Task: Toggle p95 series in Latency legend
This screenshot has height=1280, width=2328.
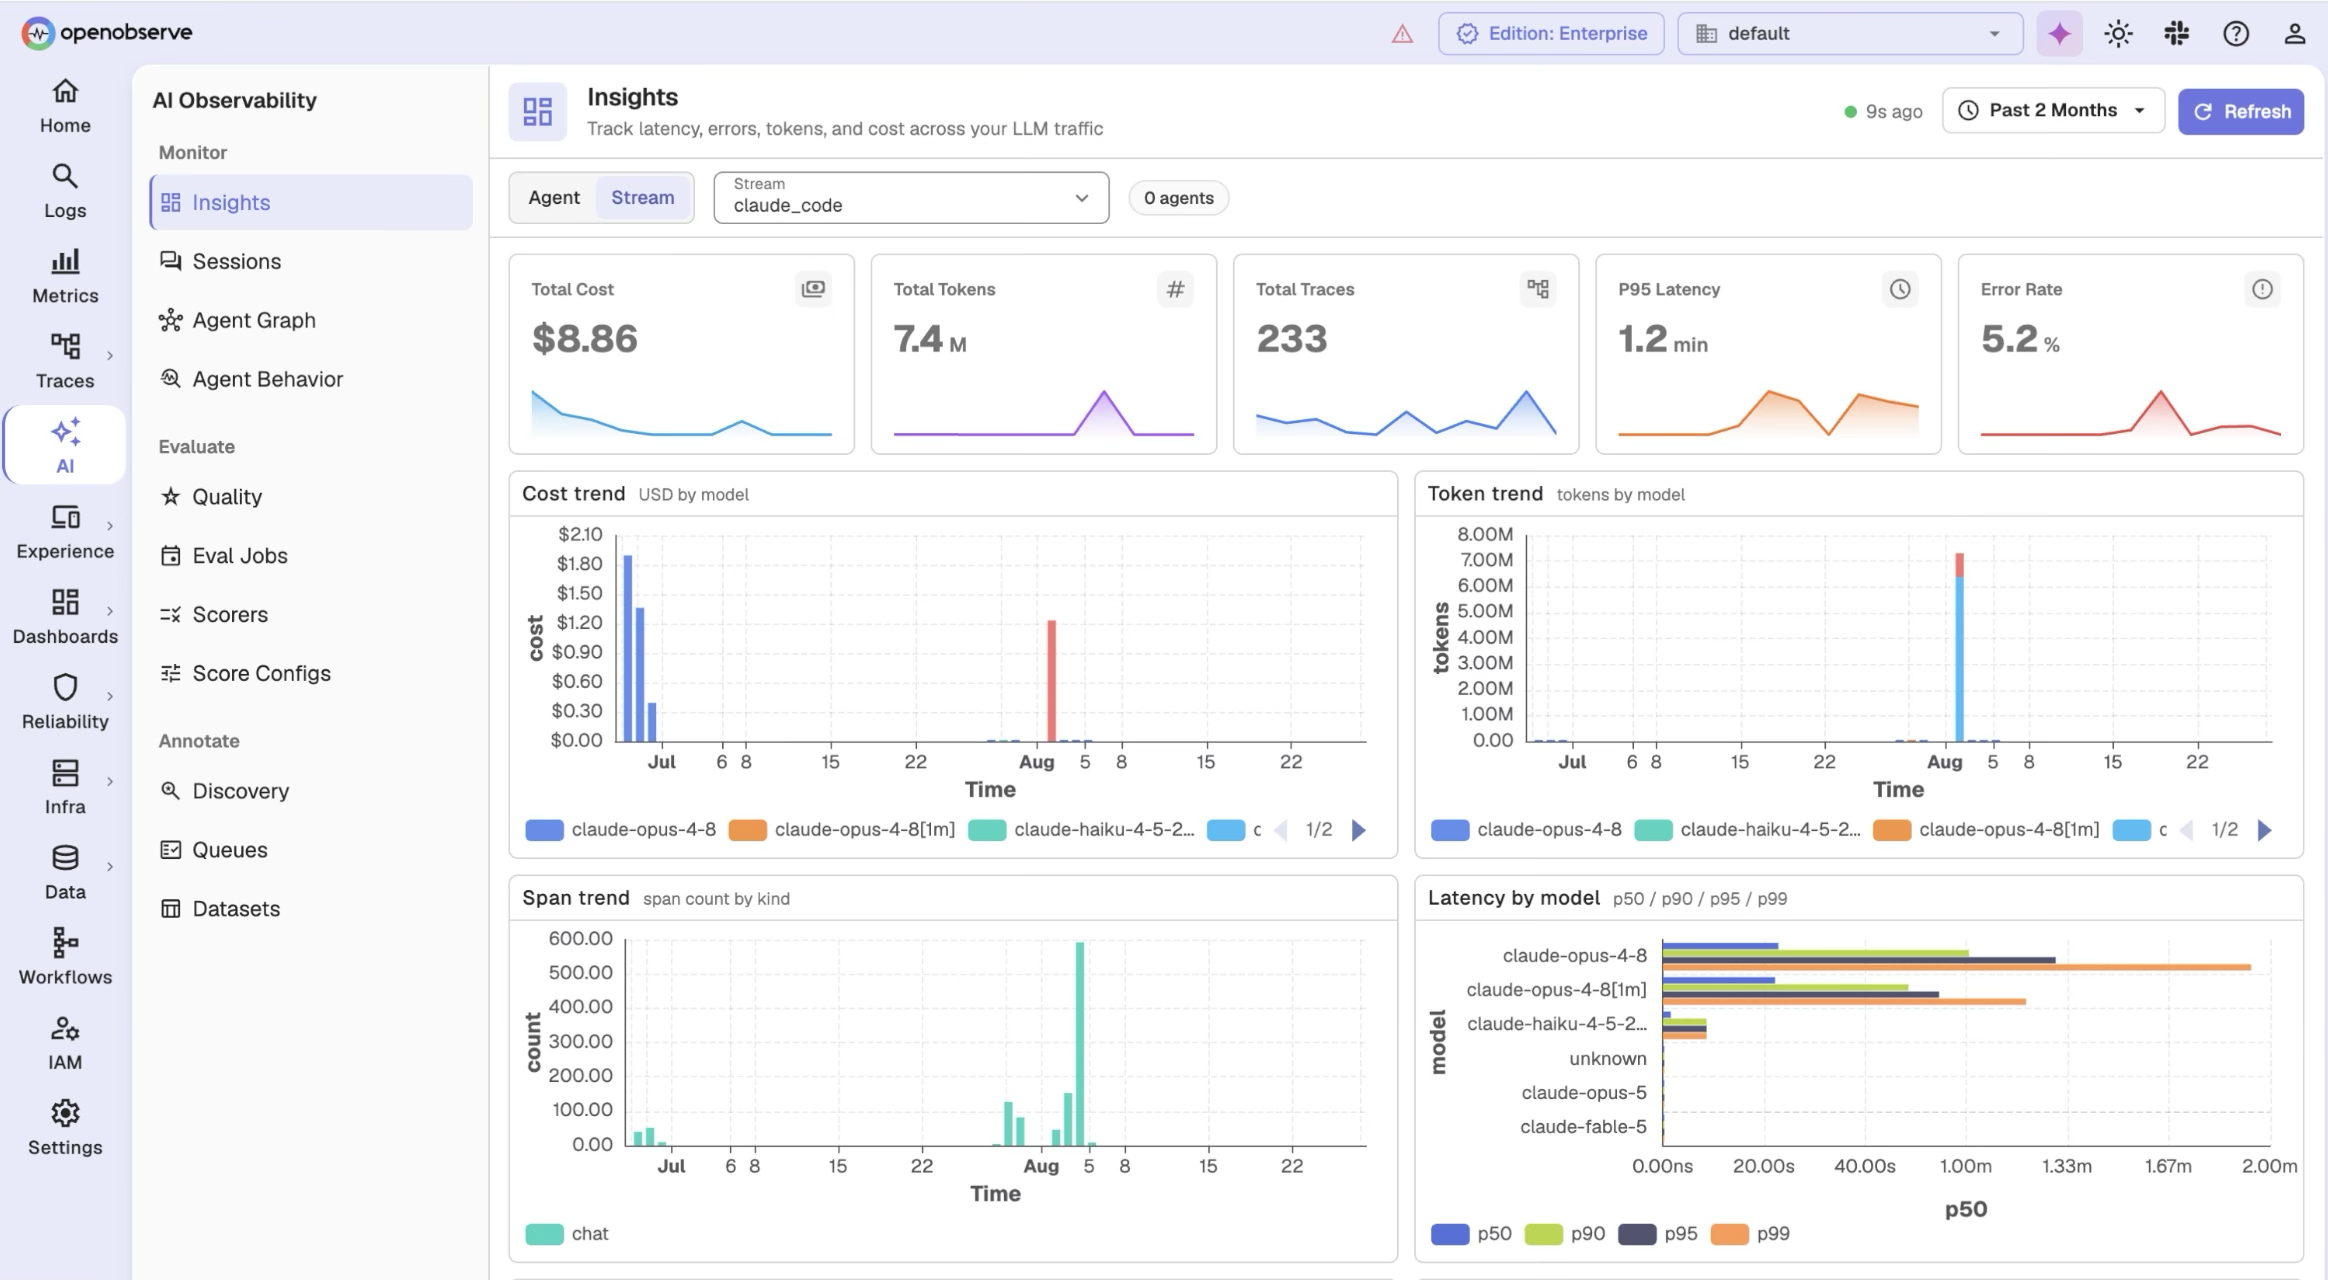Action: (x=1658, y=1234)
